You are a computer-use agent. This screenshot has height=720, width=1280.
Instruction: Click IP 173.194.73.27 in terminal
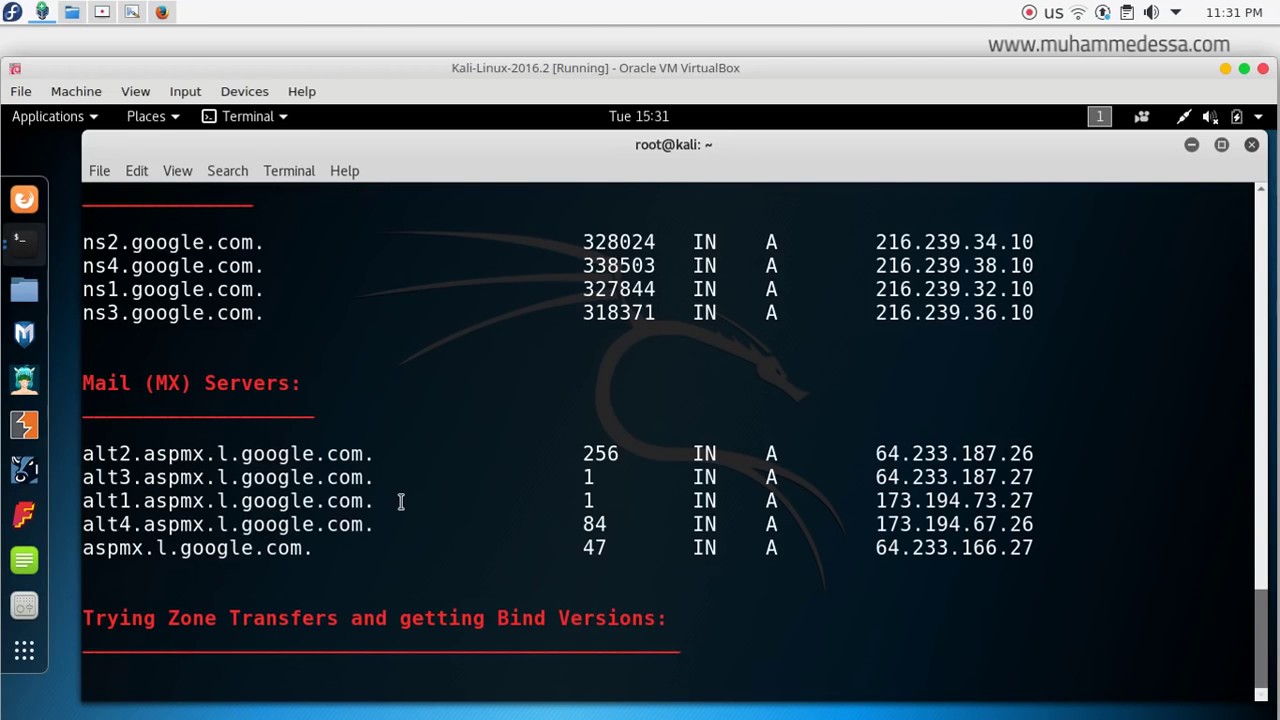[x=954, y=501]
